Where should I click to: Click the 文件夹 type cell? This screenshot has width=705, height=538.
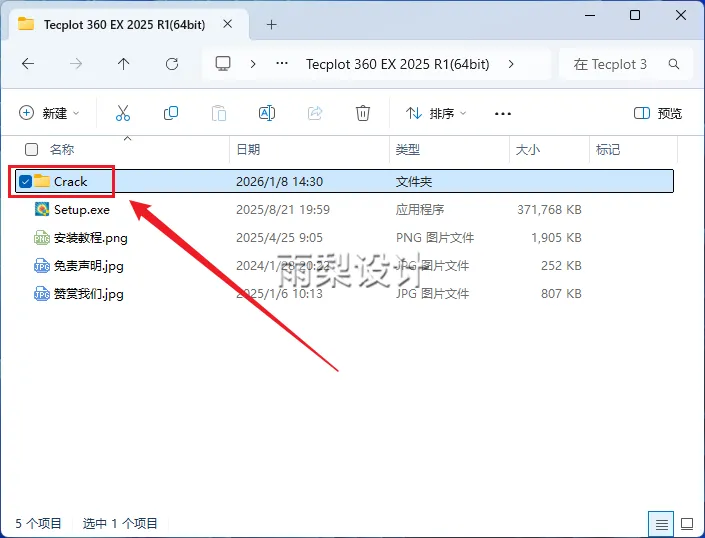click(414, 182)
